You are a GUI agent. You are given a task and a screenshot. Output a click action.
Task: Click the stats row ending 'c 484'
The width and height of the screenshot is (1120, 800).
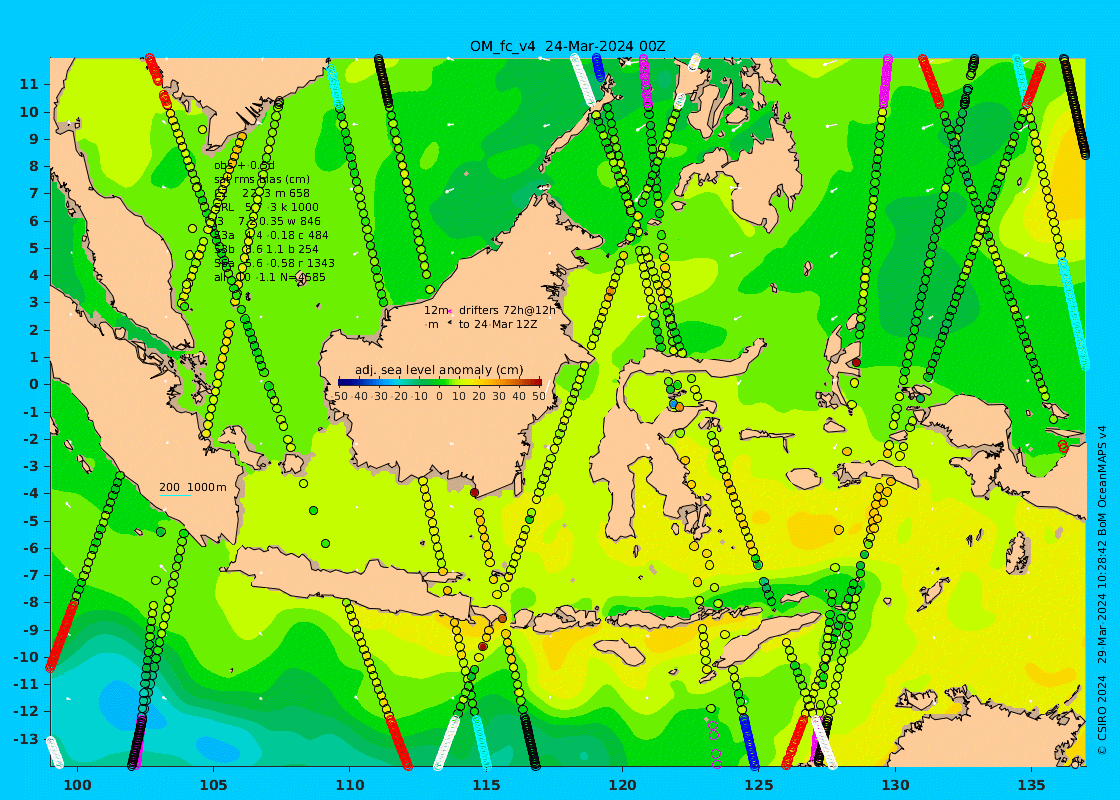(271, 235)
